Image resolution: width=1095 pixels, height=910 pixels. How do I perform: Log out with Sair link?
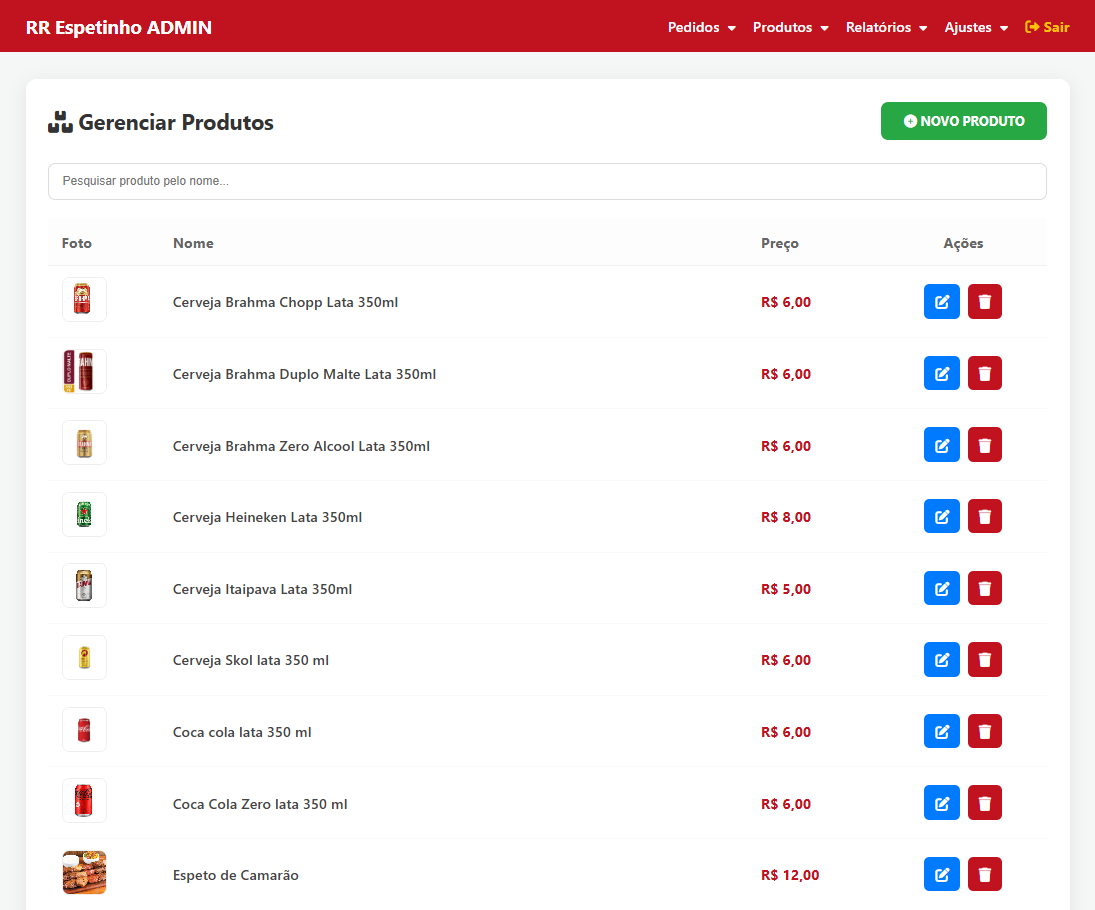click(1047, 27)
